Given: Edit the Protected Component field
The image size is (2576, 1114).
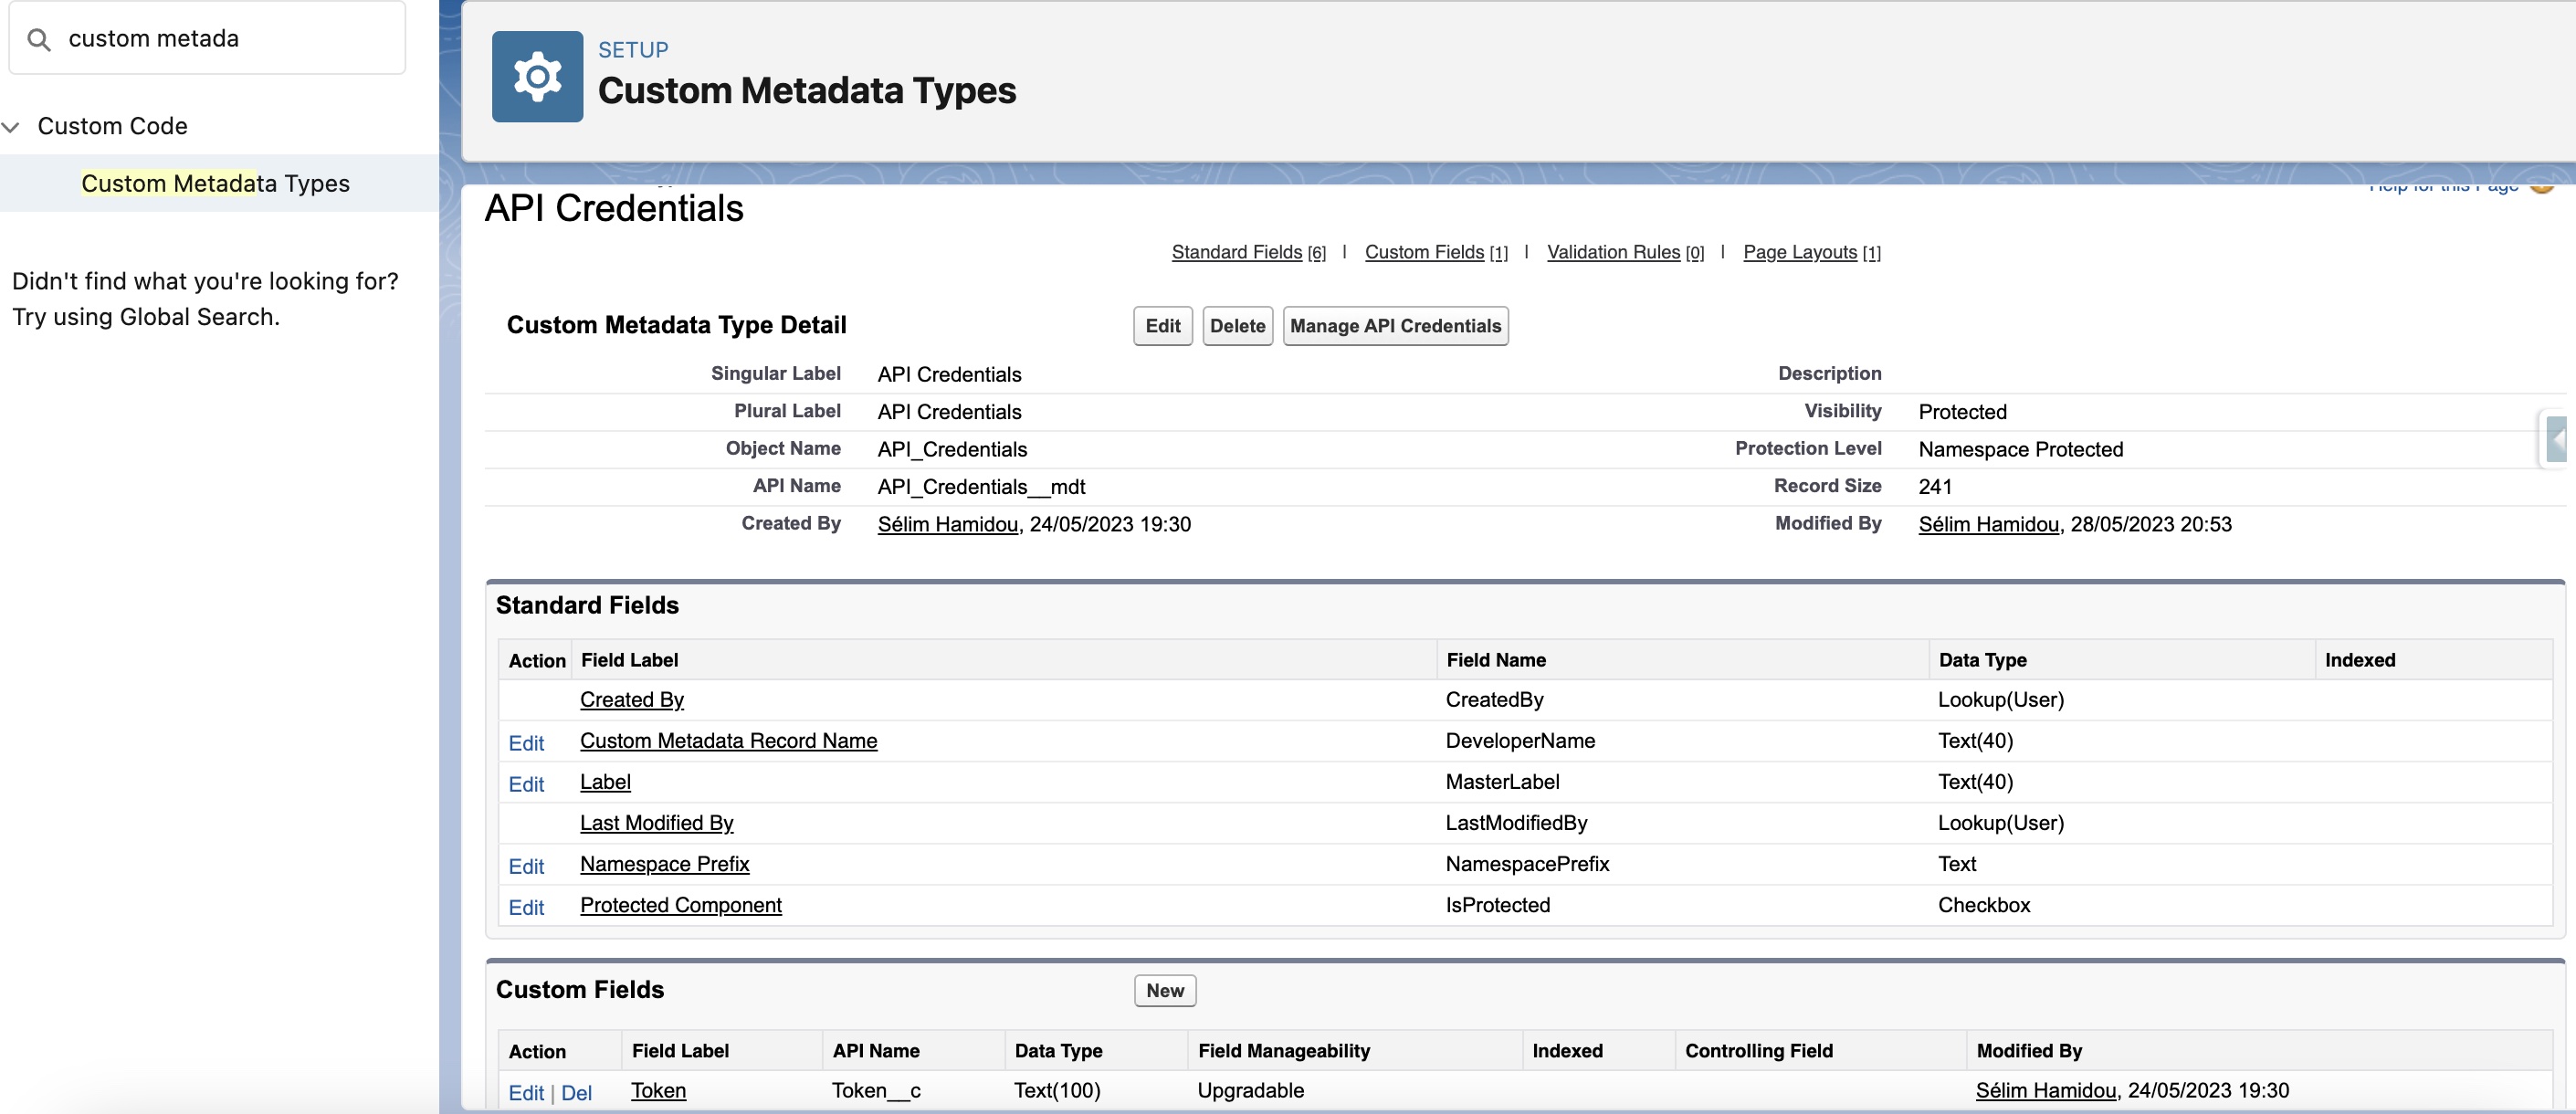Looking at the screenshot, I should coord(526,907).
